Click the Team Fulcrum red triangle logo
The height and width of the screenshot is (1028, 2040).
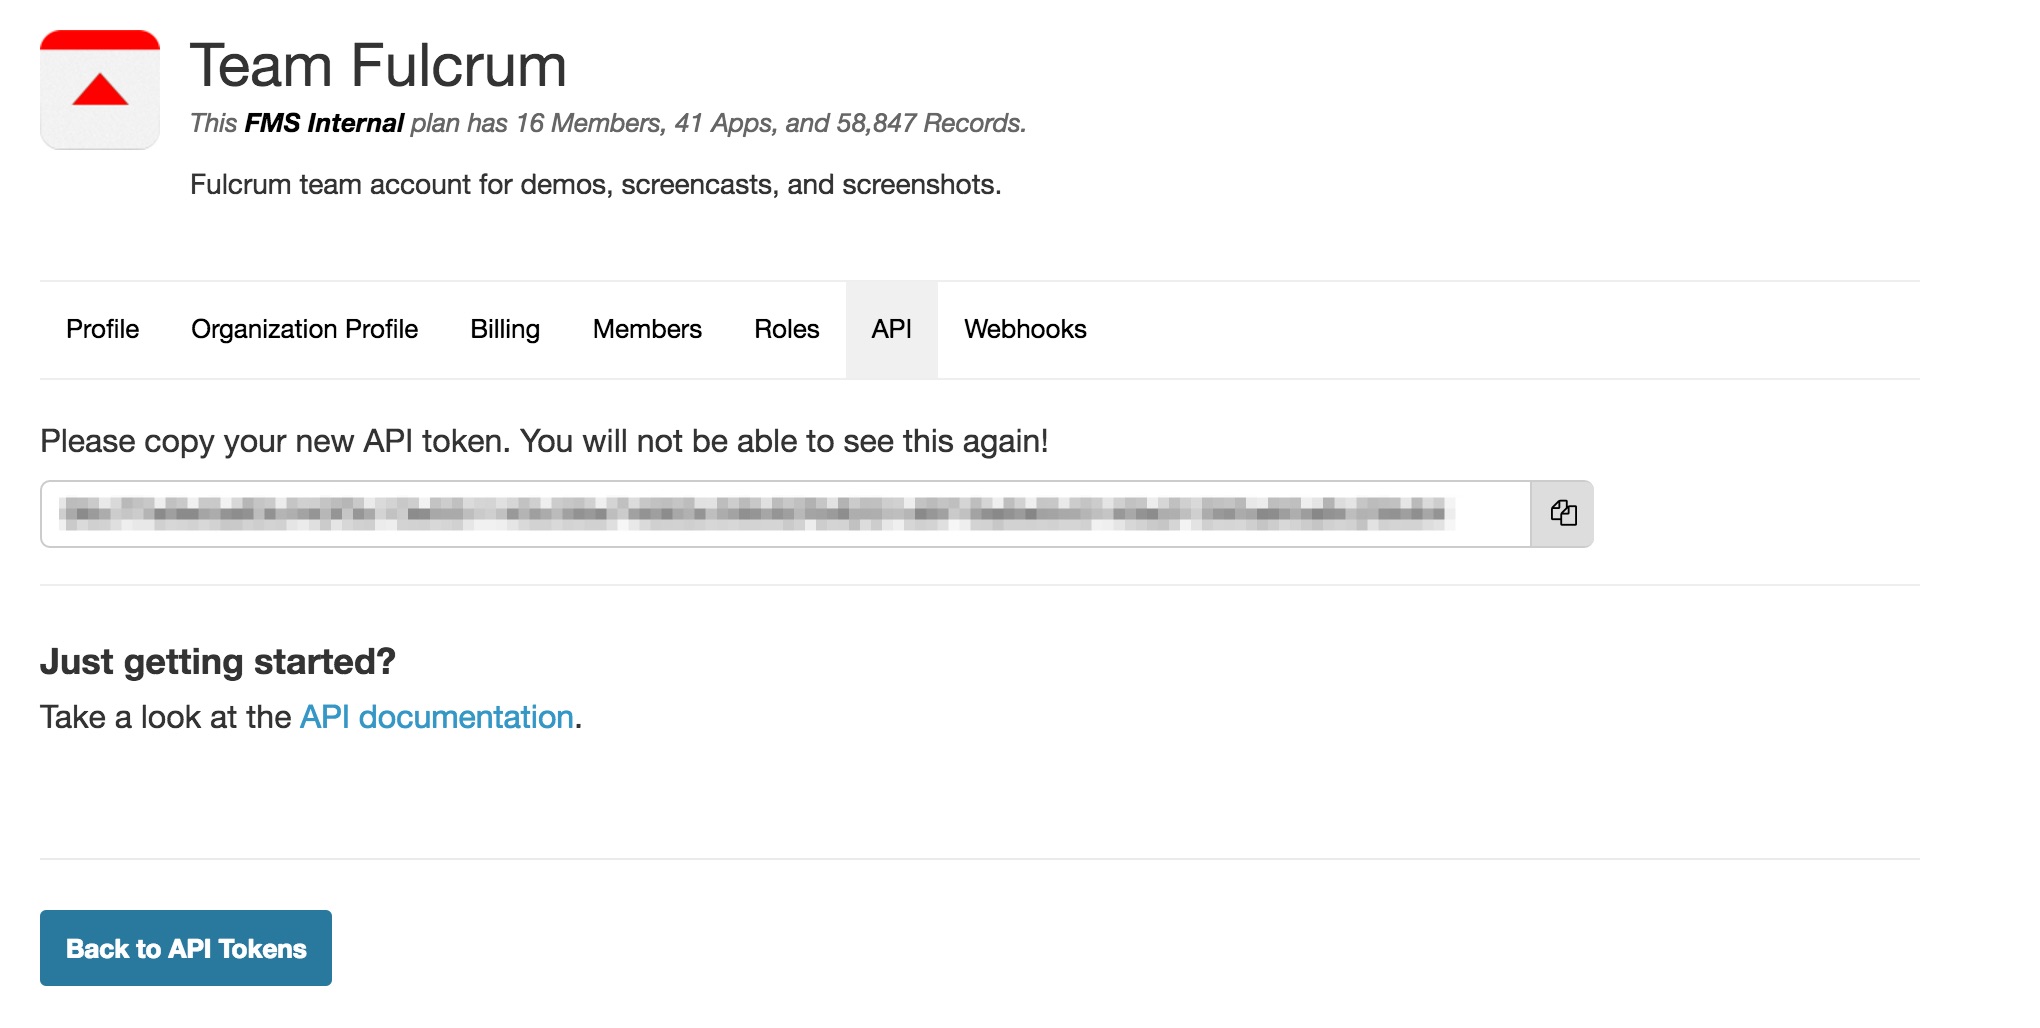(100, 90)
